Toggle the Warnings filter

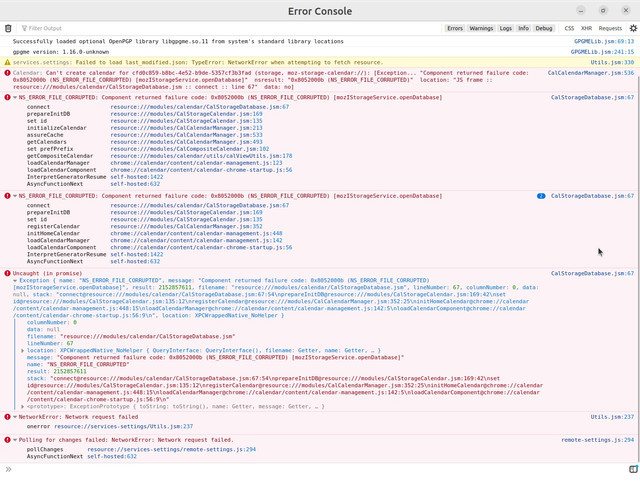[481, 28]
